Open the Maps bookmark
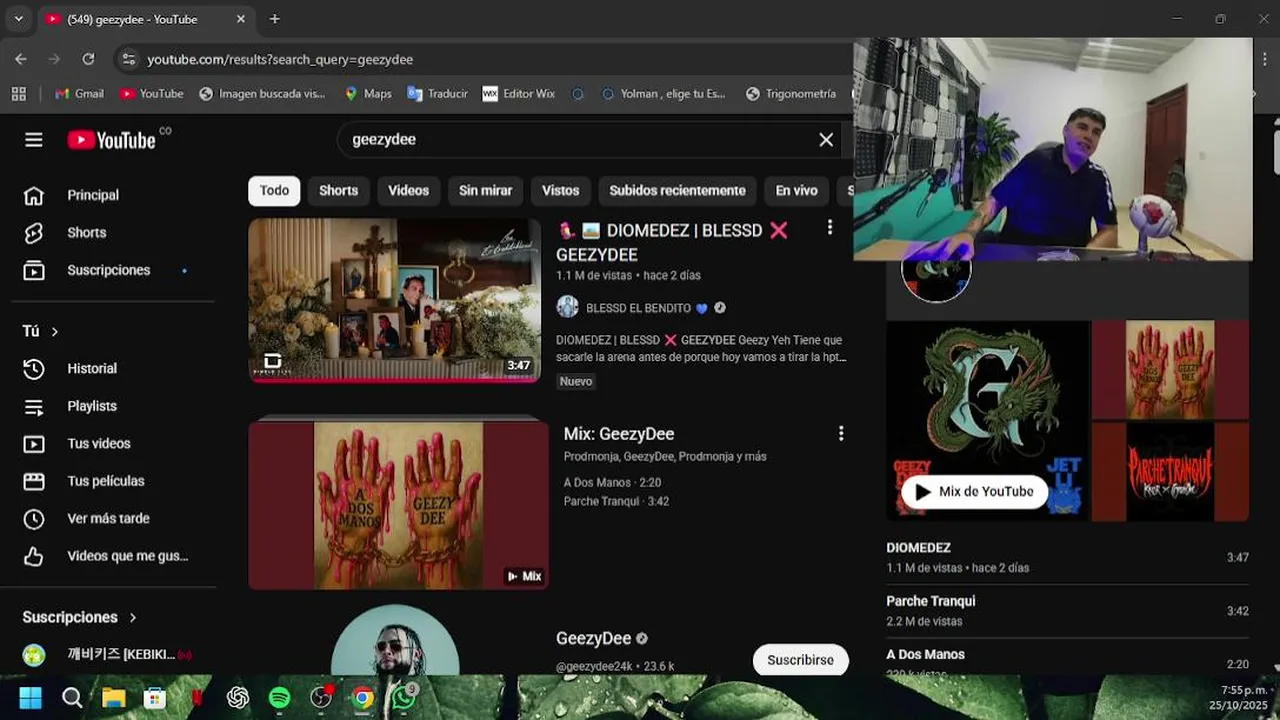Image resolution: width=1280 pixels, height=720 pixels. pos(367,93)
